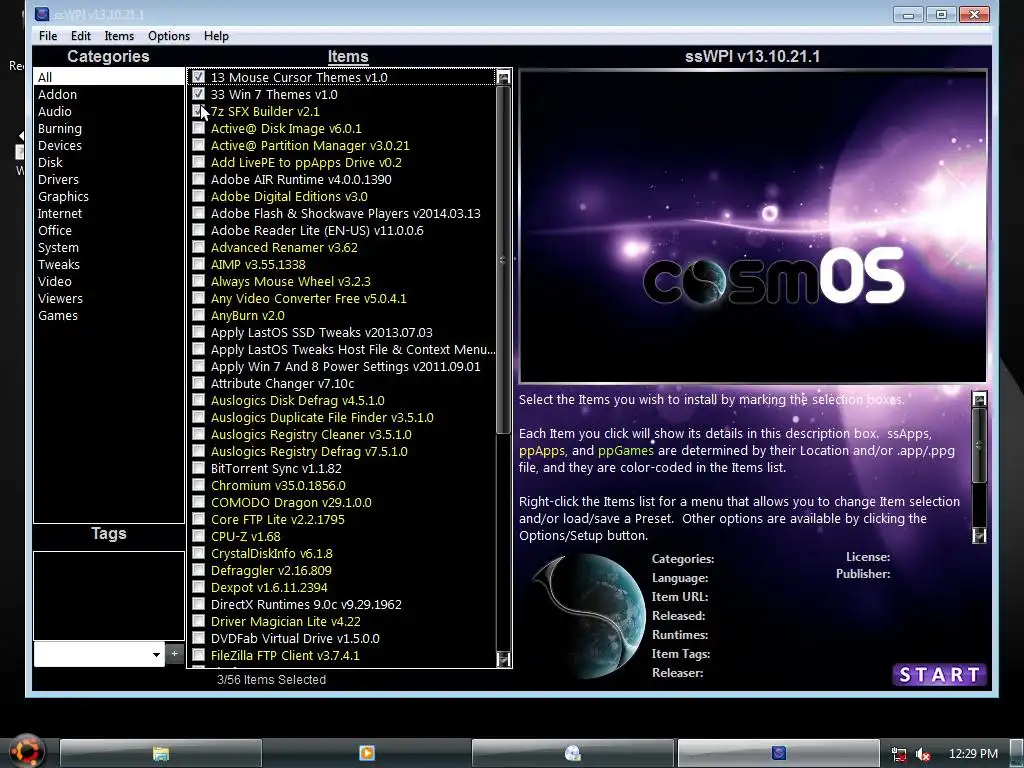The height and width of the screenshot is (768, 1024).
Task: Select Auslogics Disk Defrag v4.5.1.0
Action: (x=297, y=400)
